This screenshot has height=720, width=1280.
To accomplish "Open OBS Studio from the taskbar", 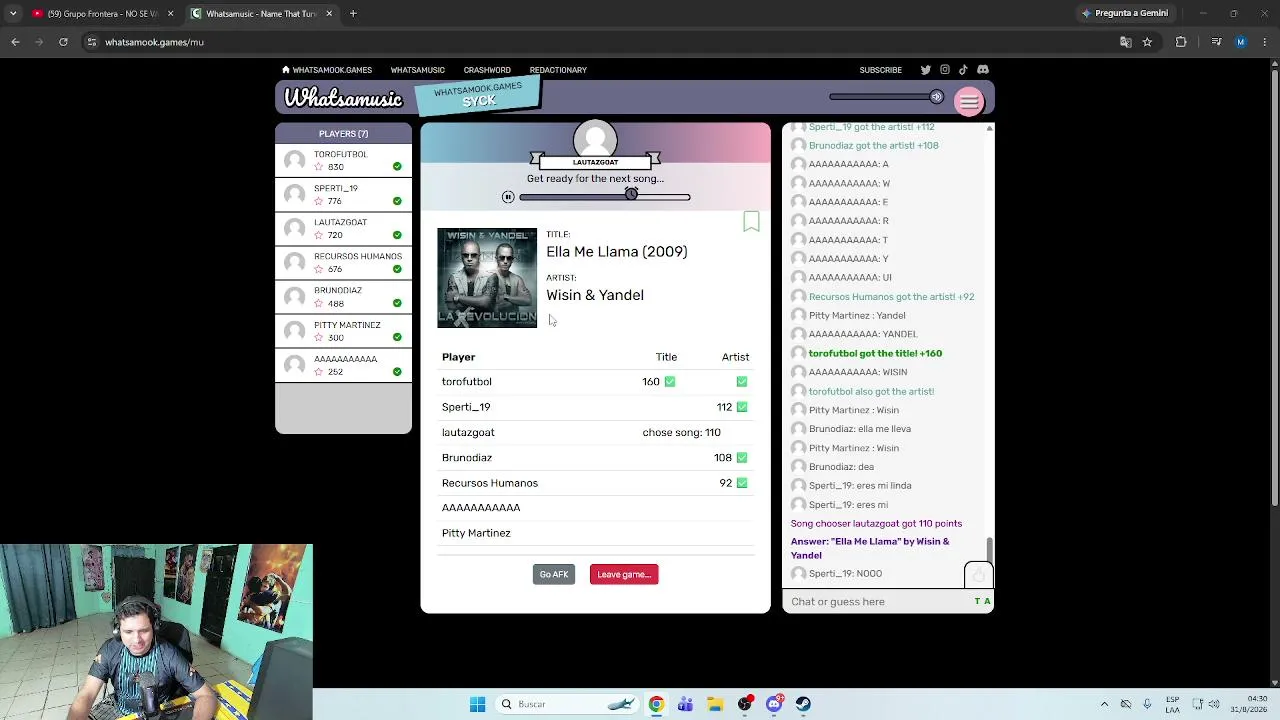I will pos(745,704).
